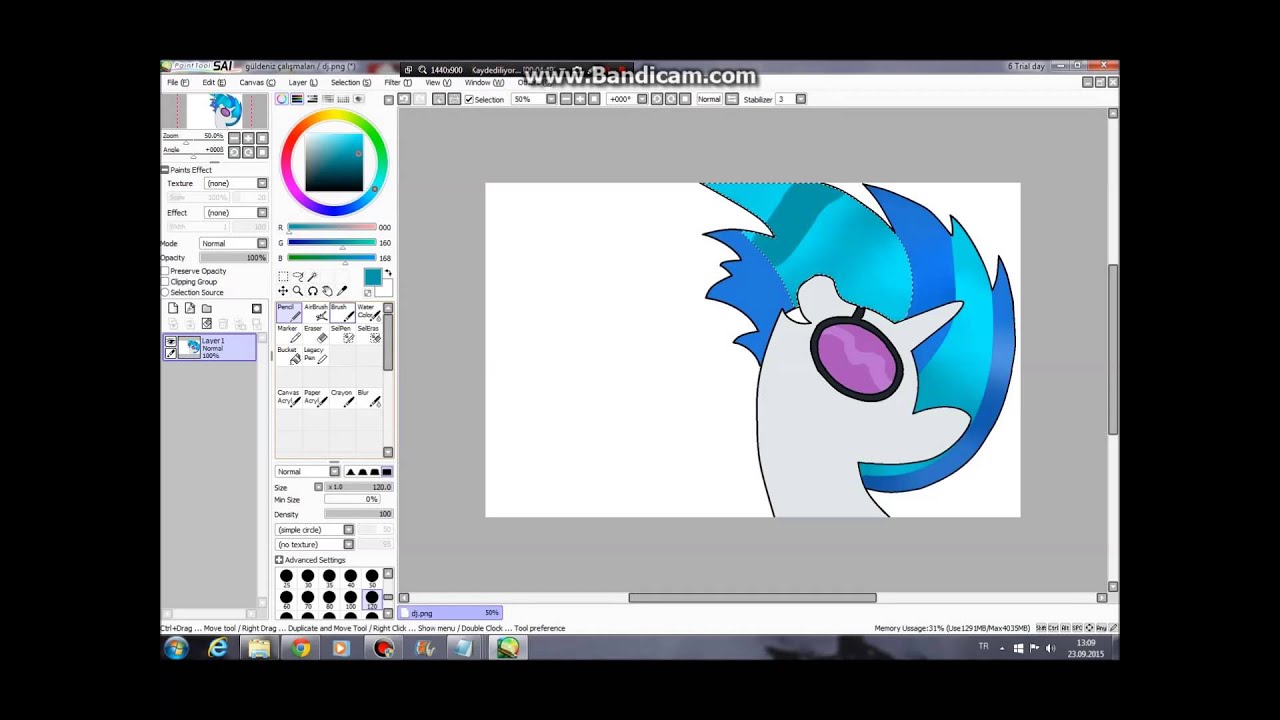The image size is (1280, 720).
Task: Enable Clipping Group checkbox
Action: [x=166, y=282]
